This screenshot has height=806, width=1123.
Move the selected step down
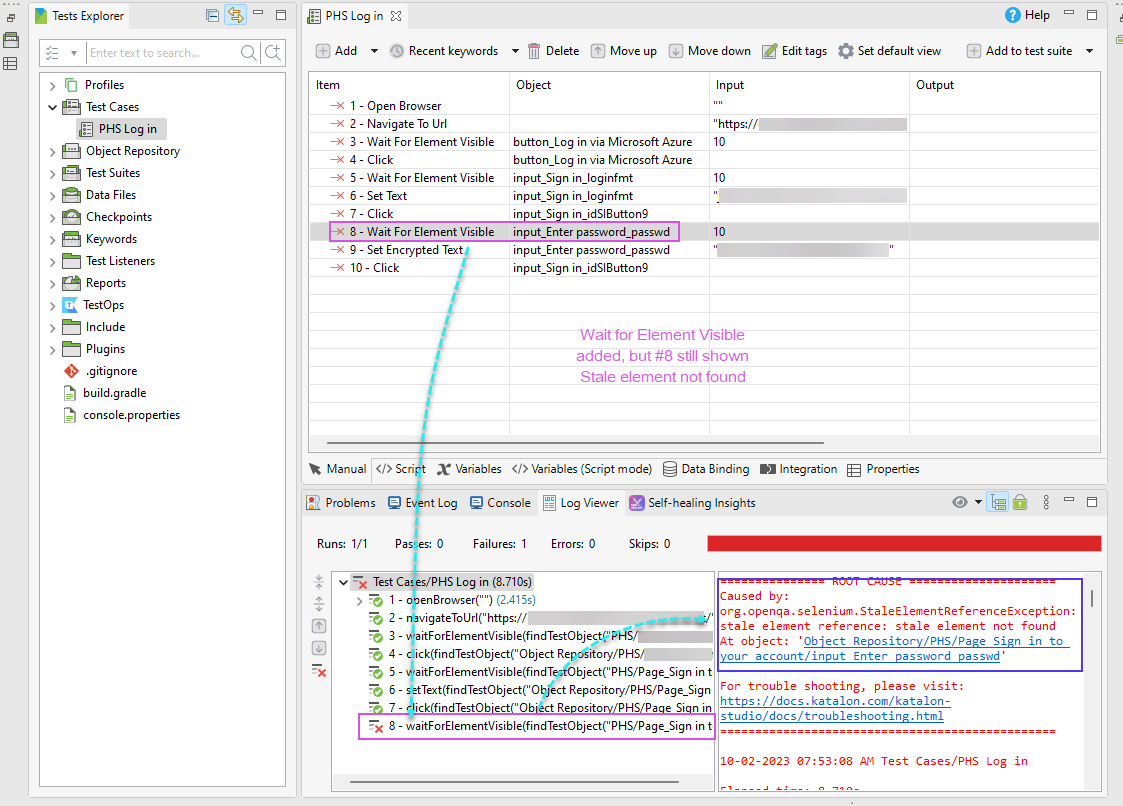709,51
